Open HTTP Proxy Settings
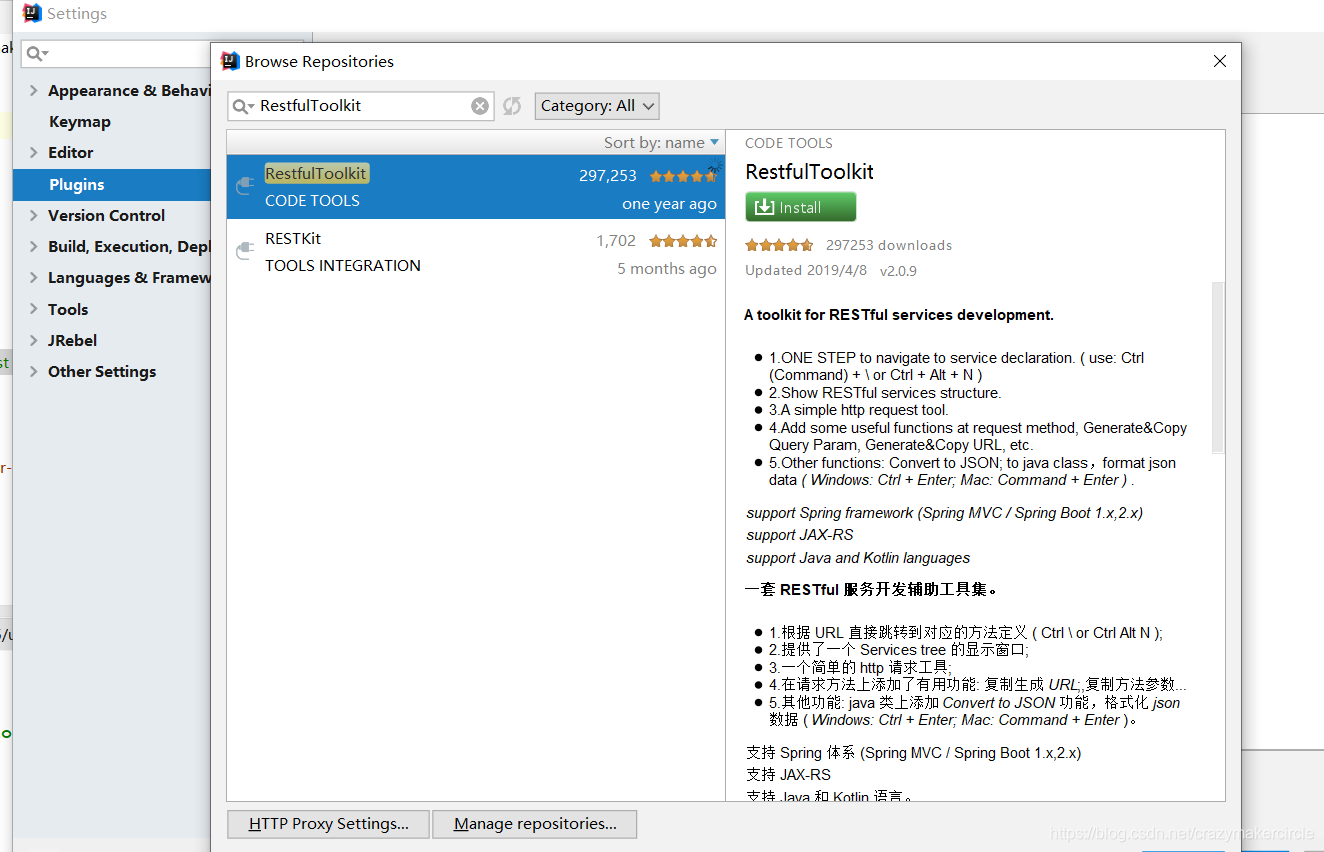Image resolution: width=1324 pixels, height=852 pixels. pos(328,824)
